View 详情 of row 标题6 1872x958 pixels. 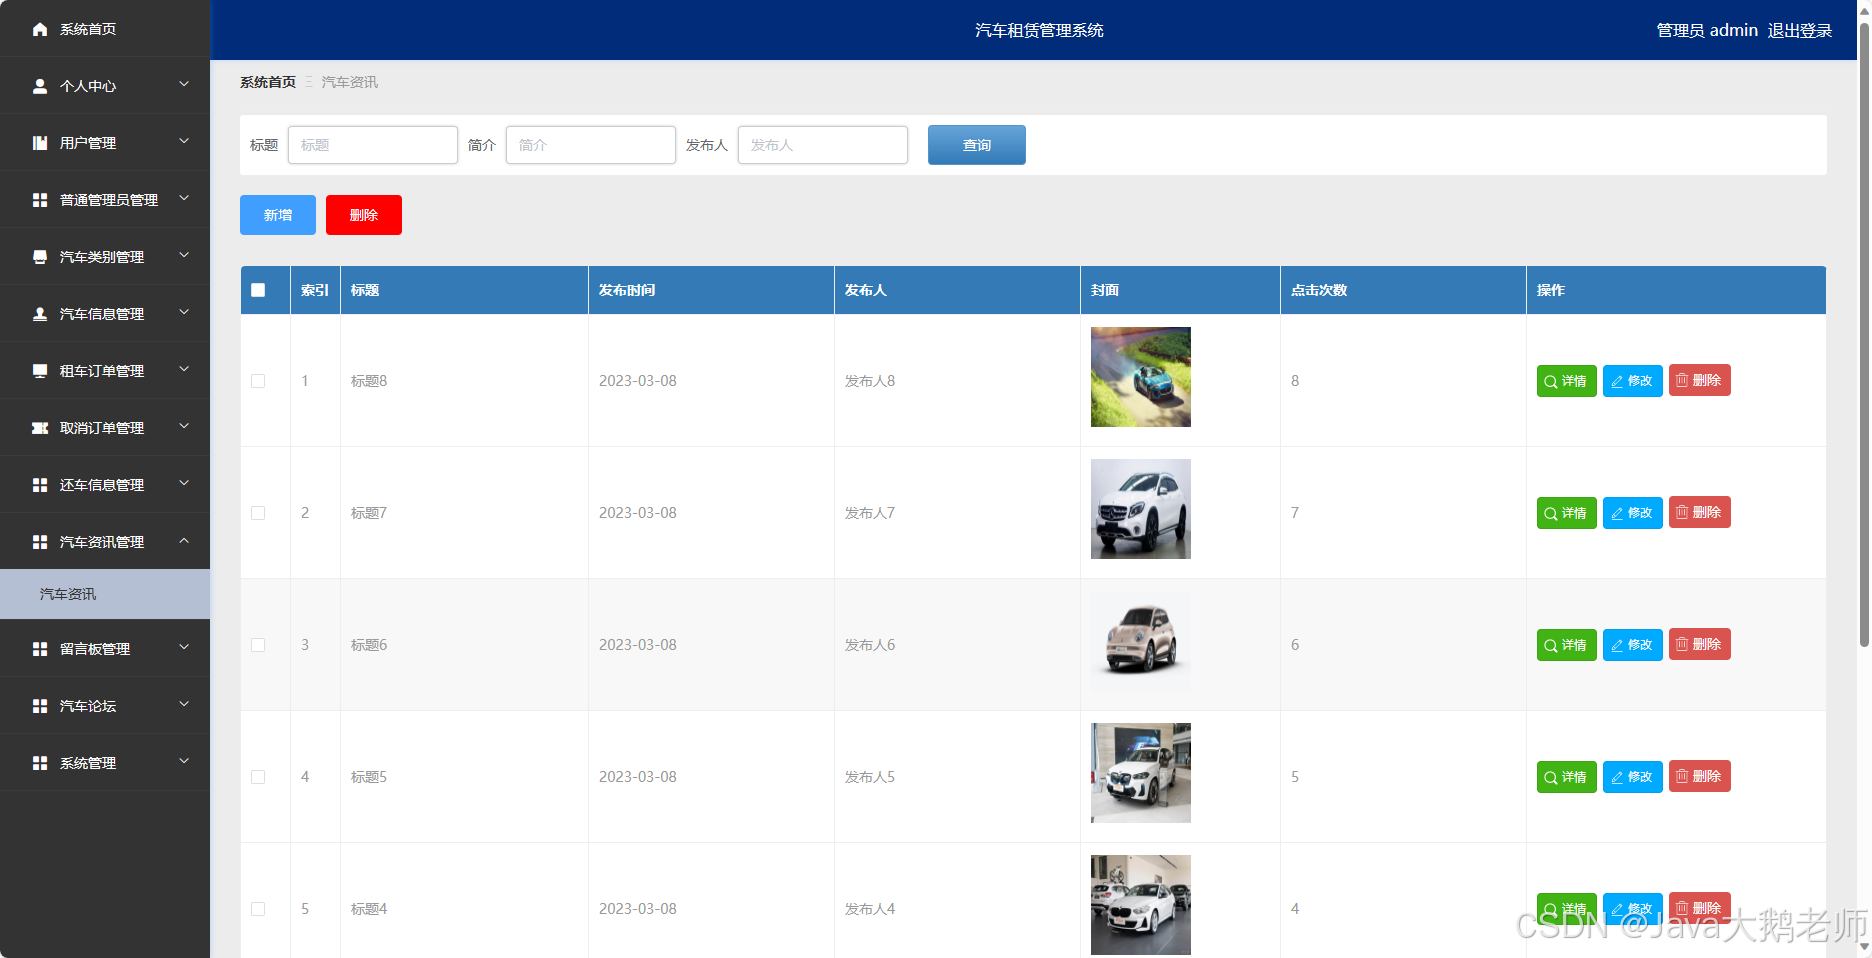tap(1566, 645)
